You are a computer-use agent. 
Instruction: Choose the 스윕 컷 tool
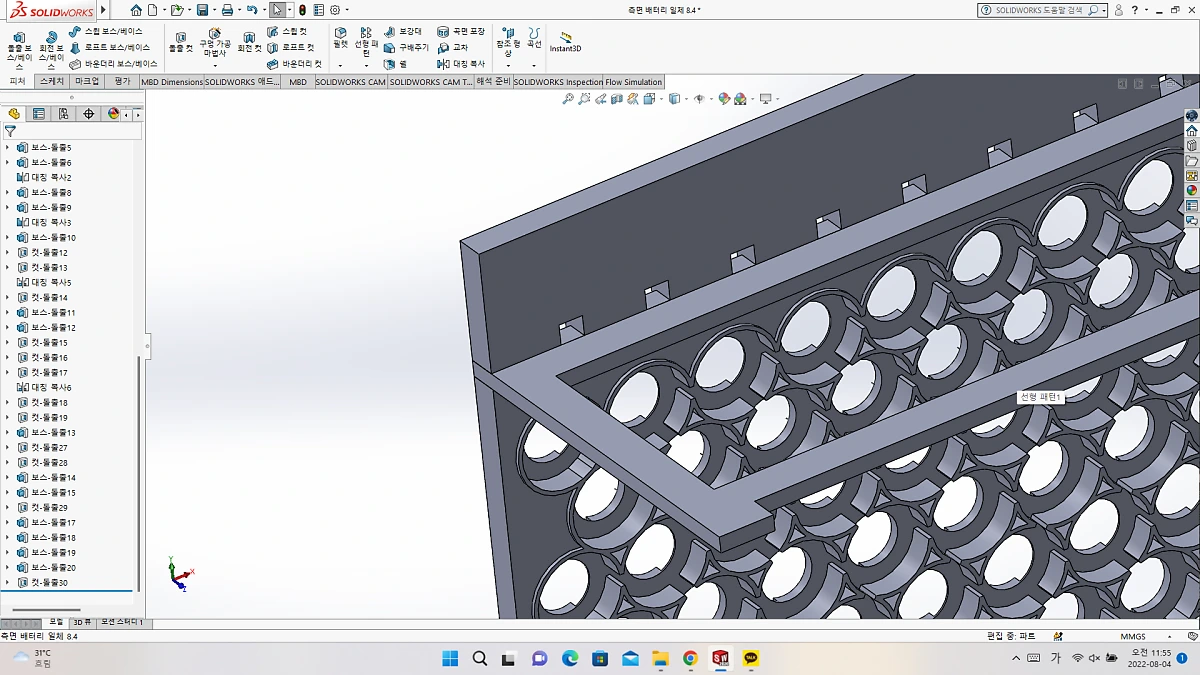click(x=287, y=31)
